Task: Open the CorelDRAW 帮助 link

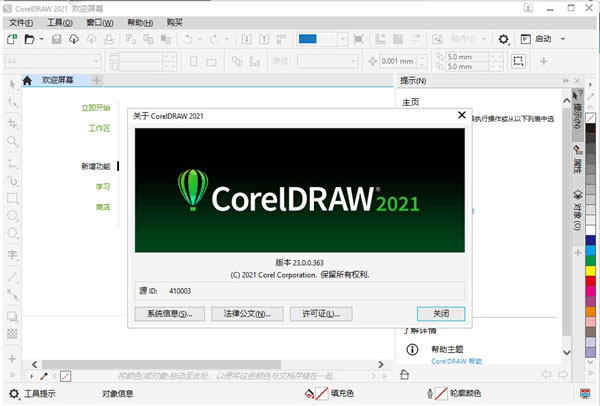Action: 457,361
